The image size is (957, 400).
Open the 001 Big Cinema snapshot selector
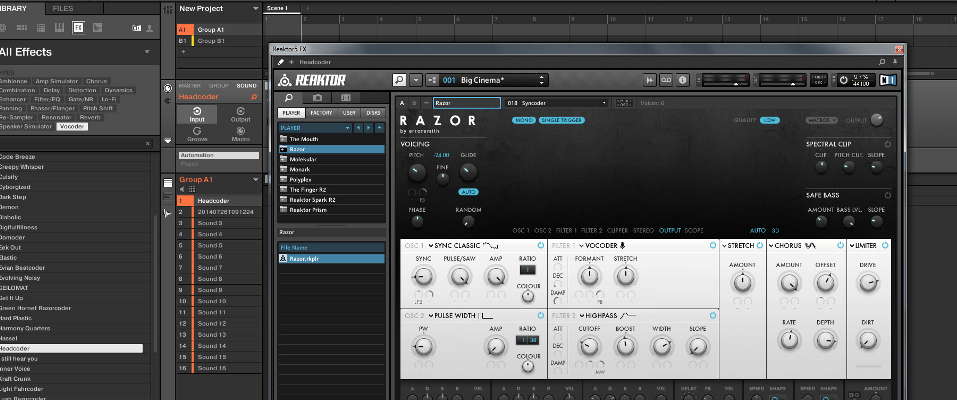493,80
